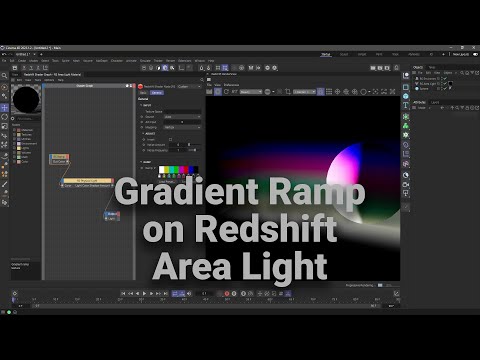This screenshot has width=480, height=360.
Task: Toggle the timeline sound speaker icon
Action: [x=189, y=293]
